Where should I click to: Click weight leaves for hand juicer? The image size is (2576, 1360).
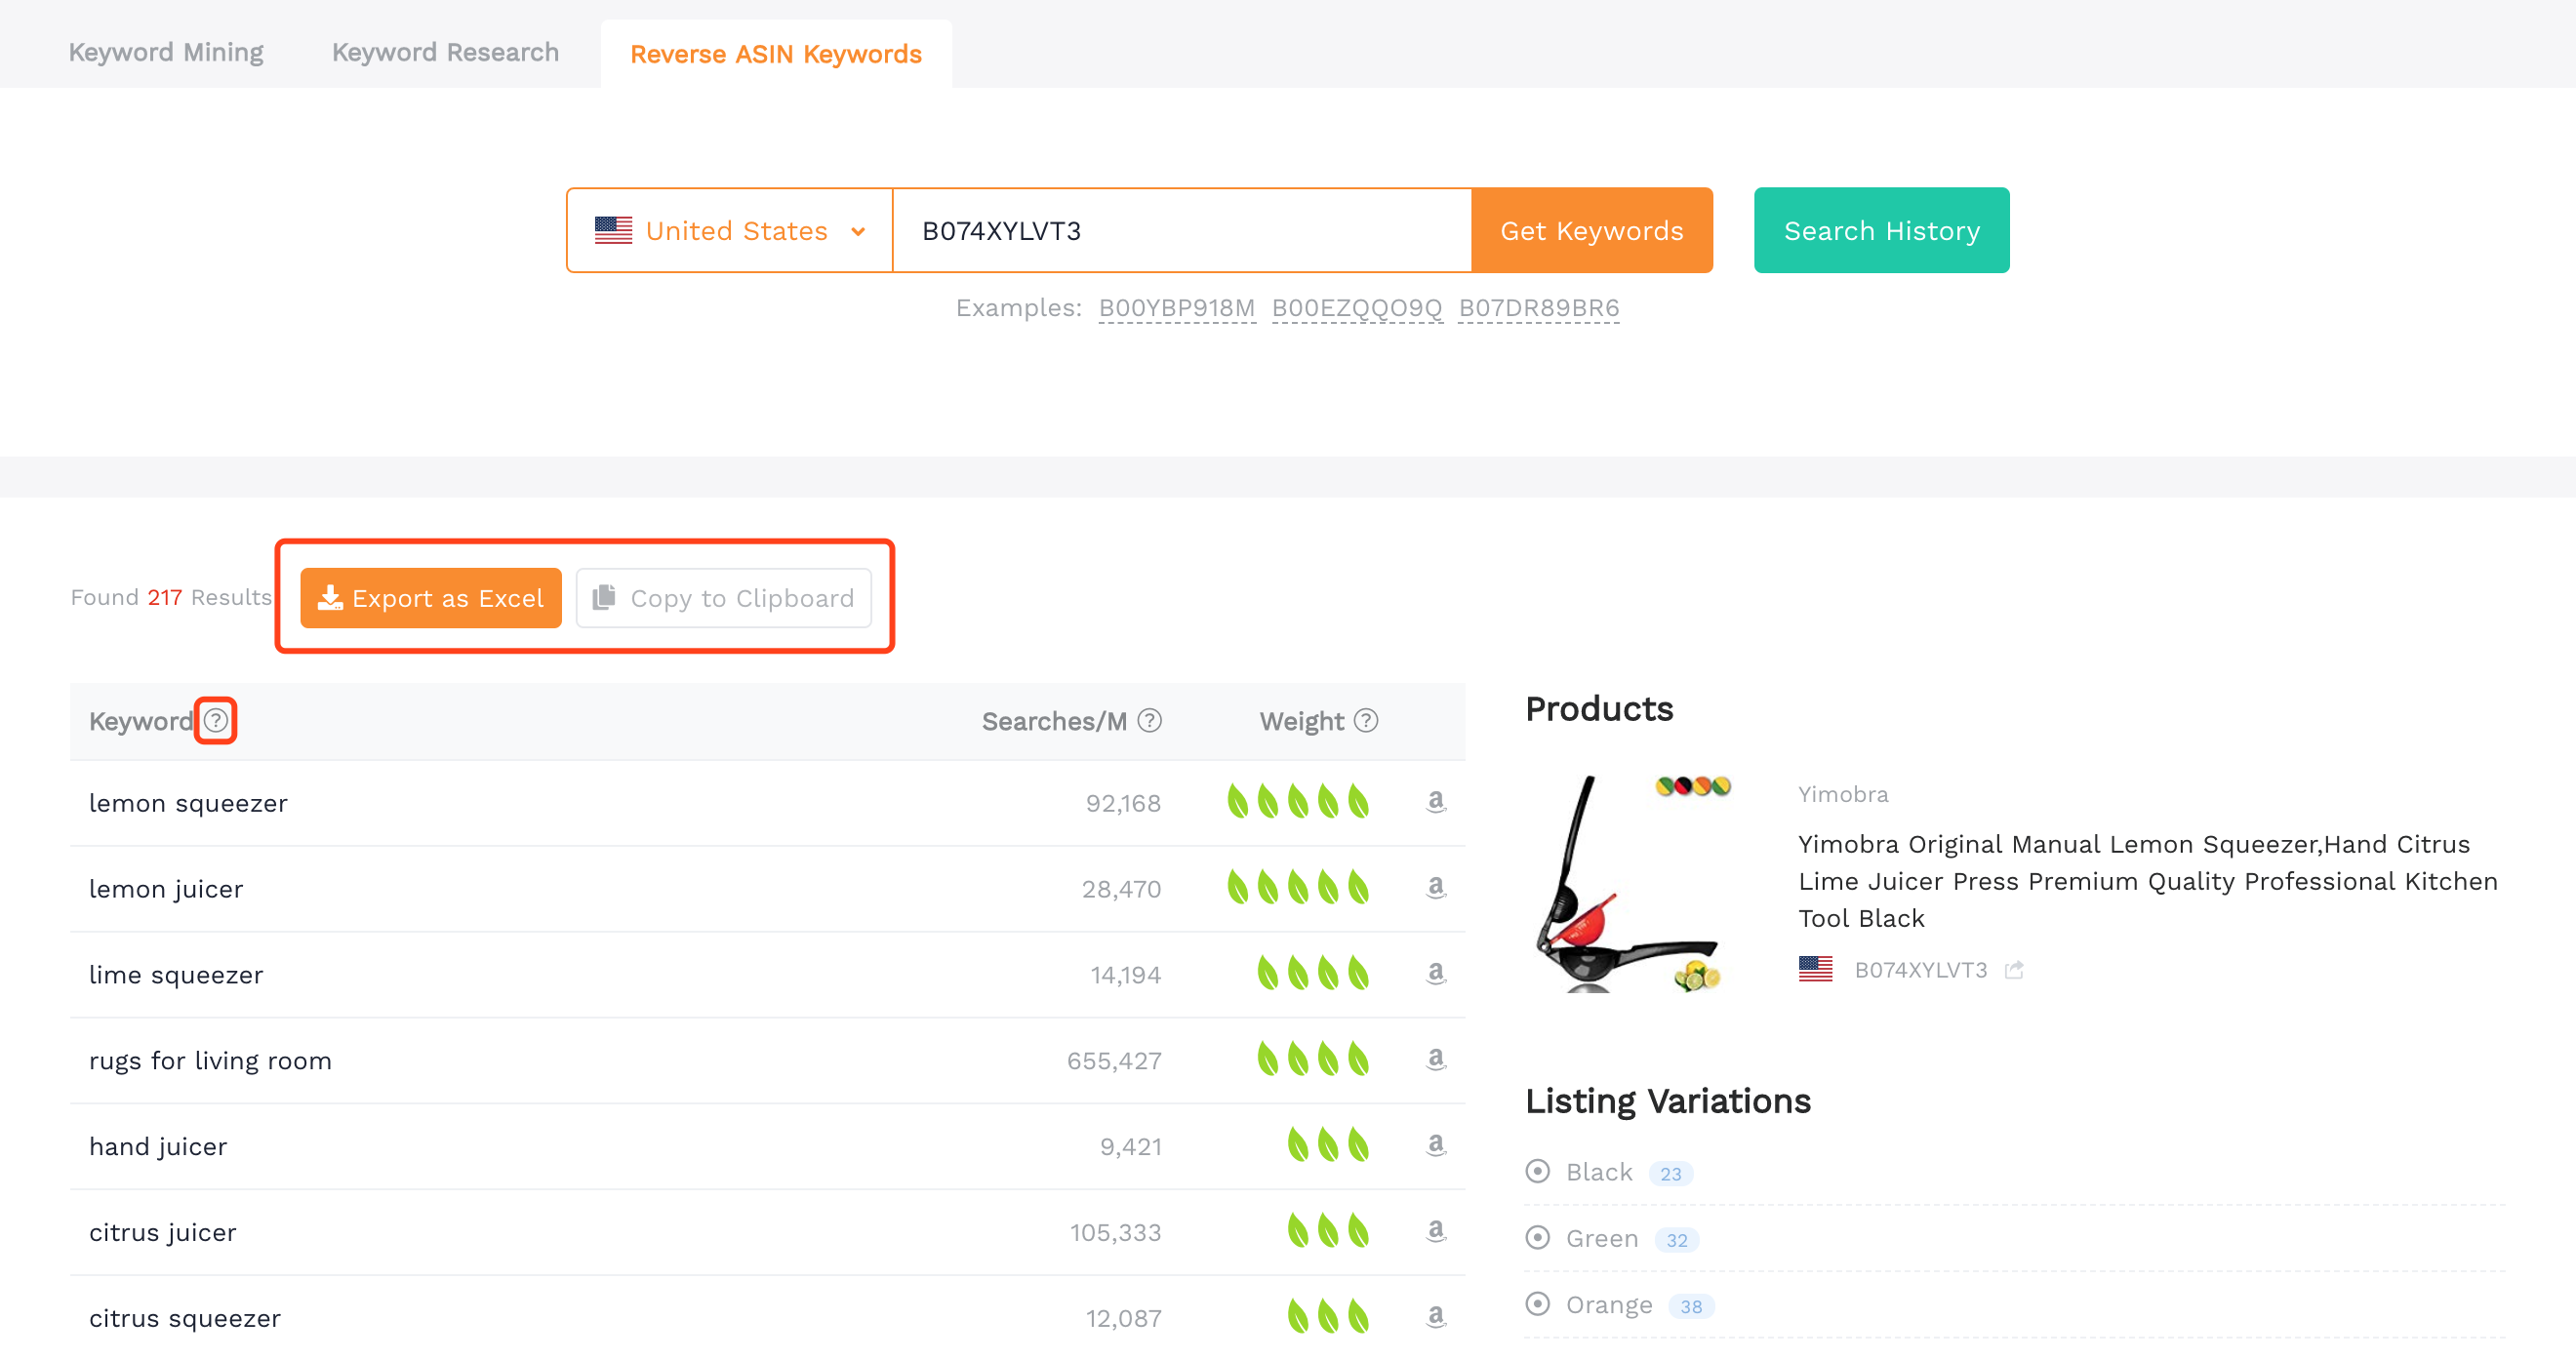(1328, 1146)
